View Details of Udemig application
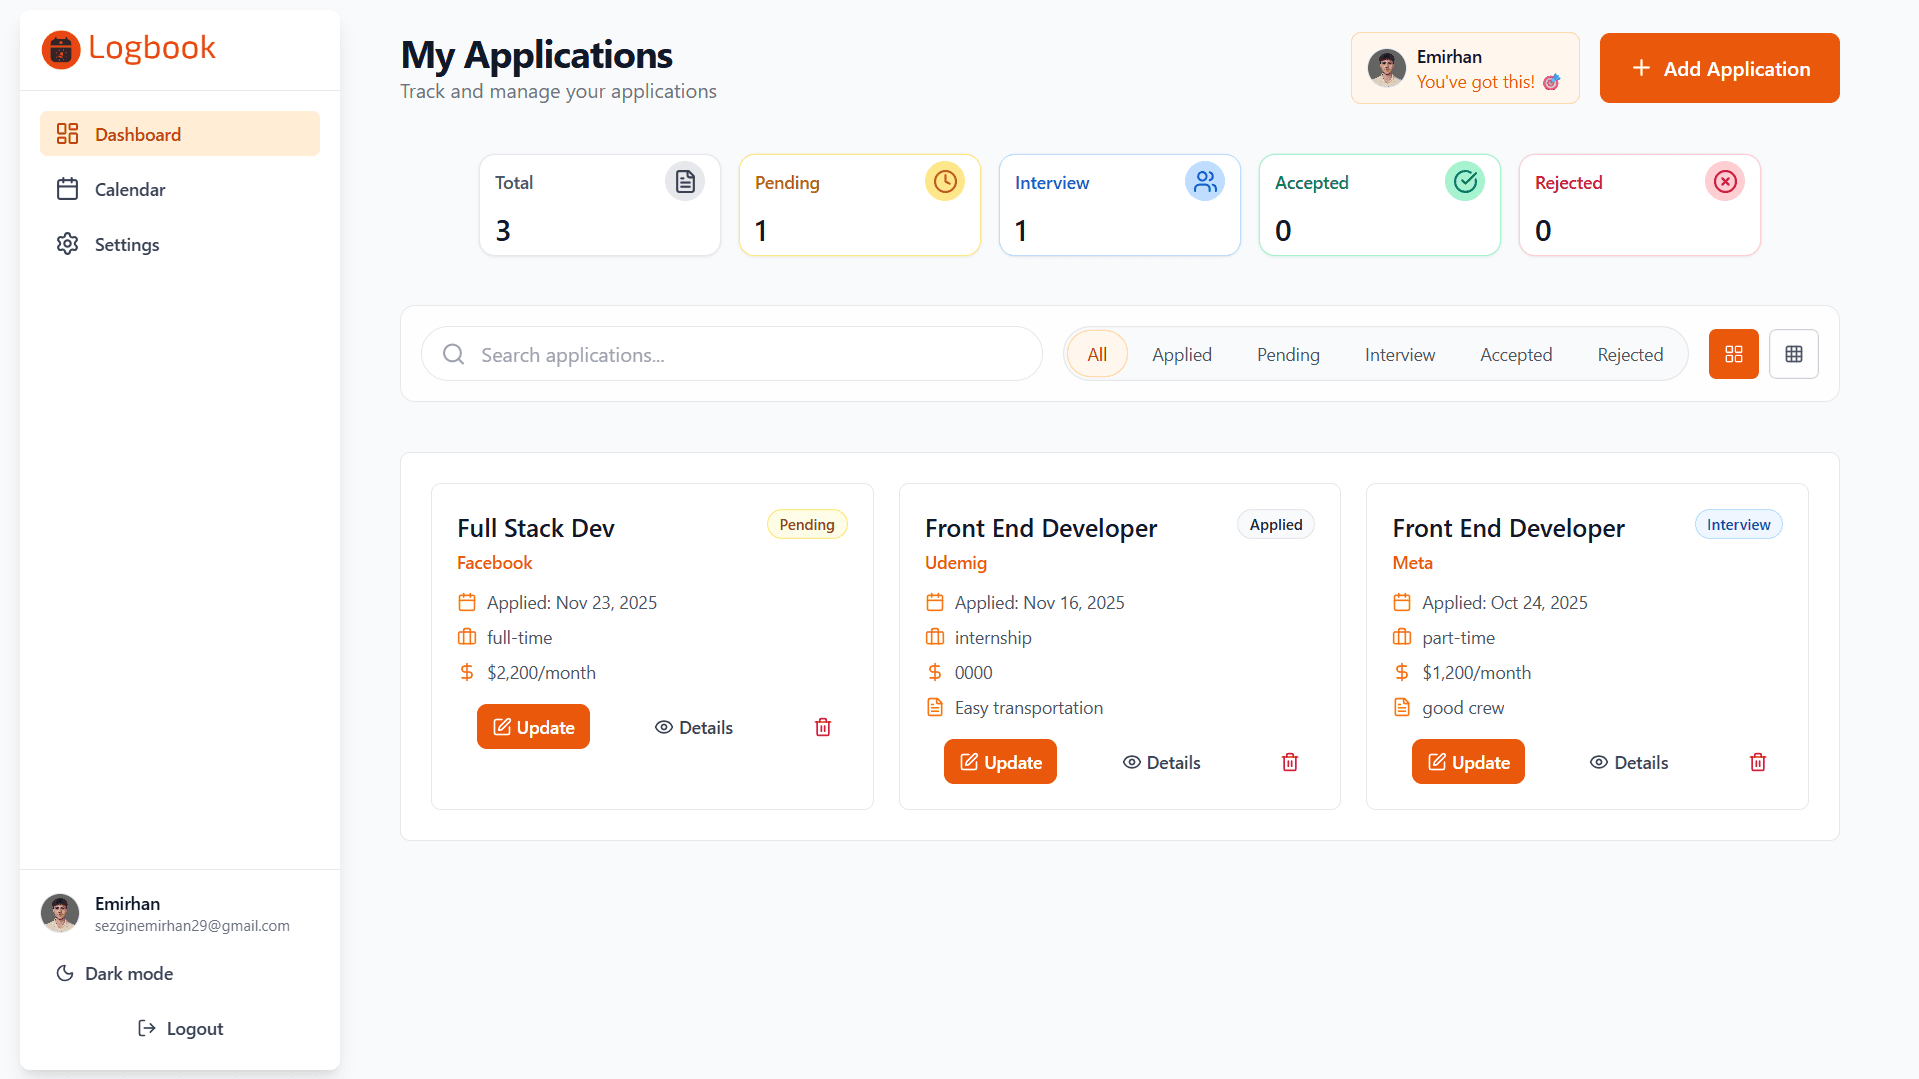Viewport: 1919px width, 1079px height. tap(1161, 762)
